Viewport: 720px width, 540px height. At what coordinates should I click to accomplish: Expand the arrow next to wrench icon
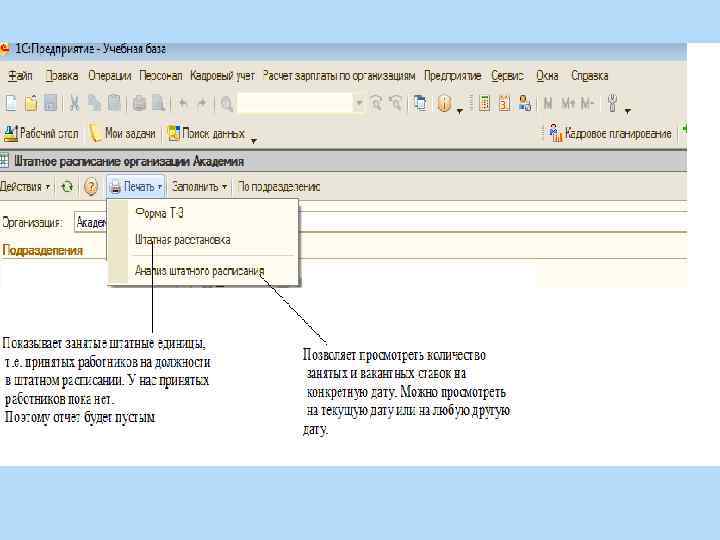[x=628, y=111]
